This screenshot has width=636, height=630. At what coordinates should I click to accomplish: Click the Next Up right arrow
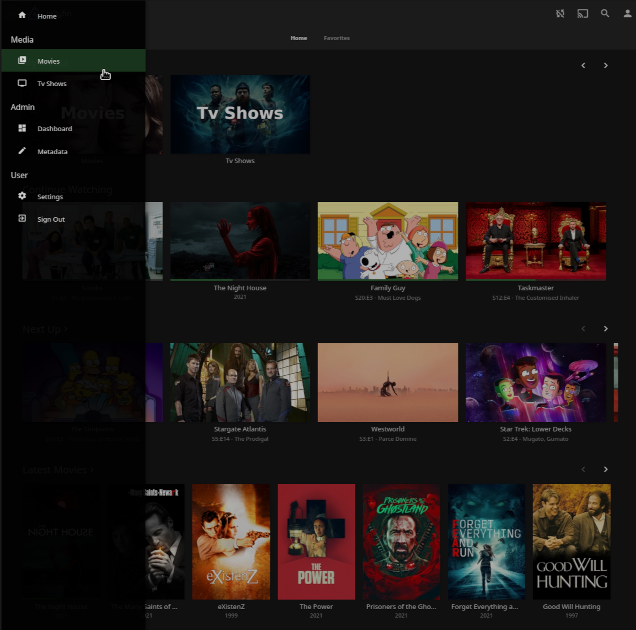coord(605,328)
